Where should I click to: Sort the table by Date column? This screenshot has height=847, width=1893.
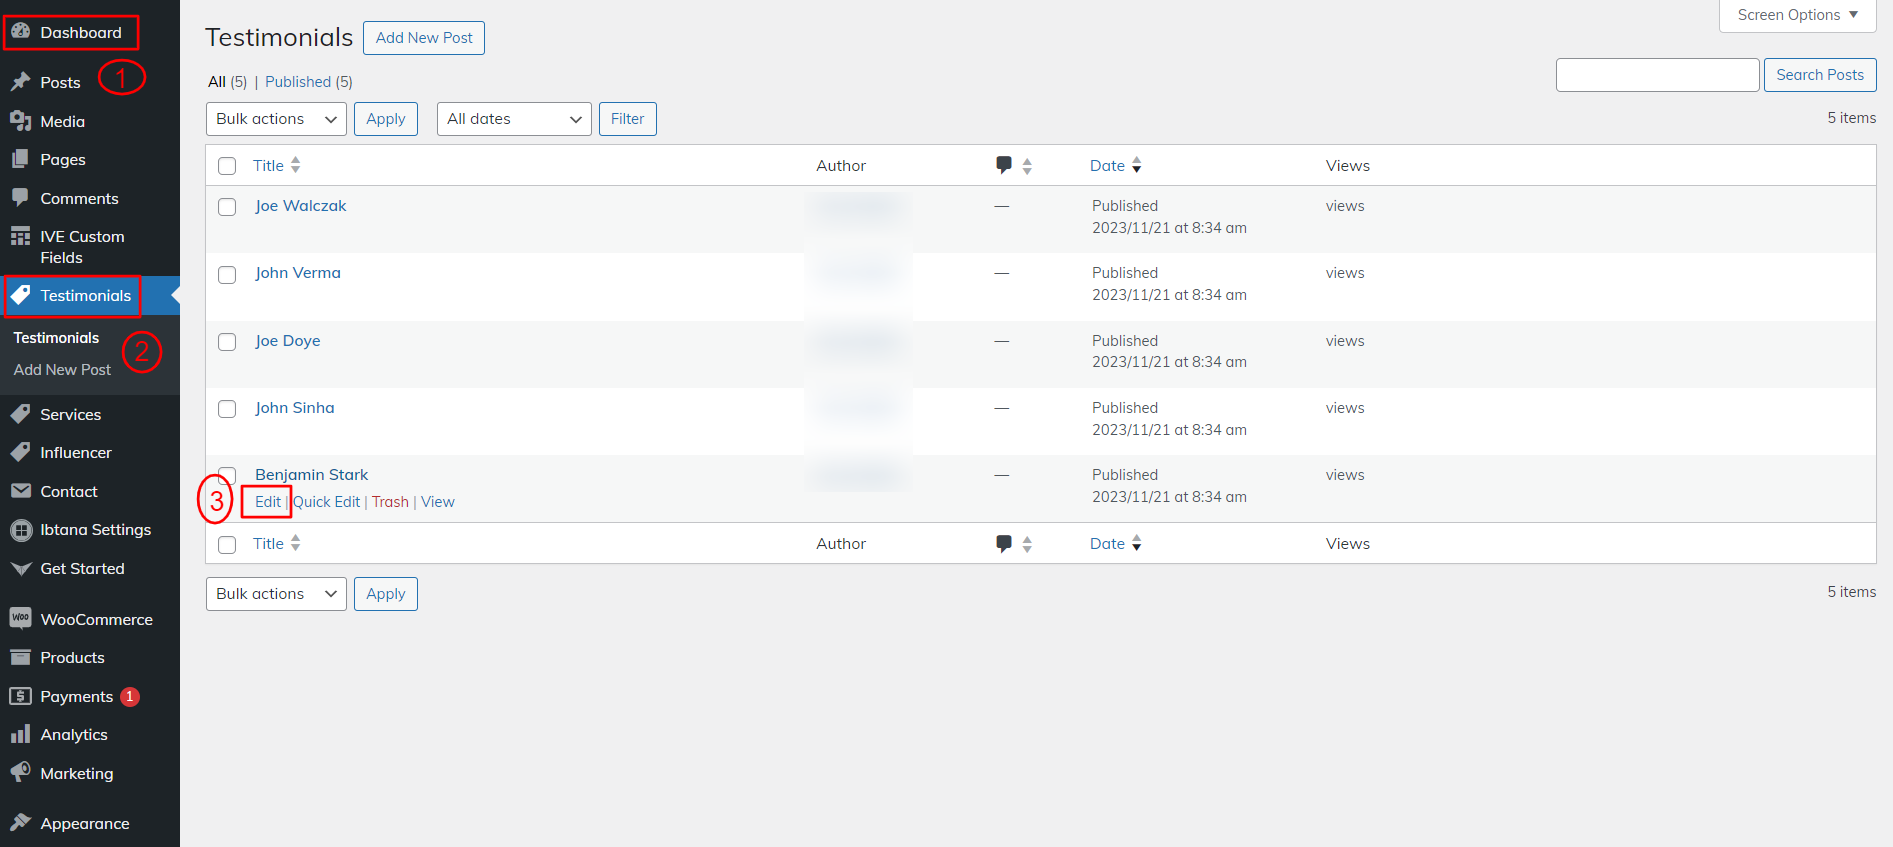point(1108,166)
